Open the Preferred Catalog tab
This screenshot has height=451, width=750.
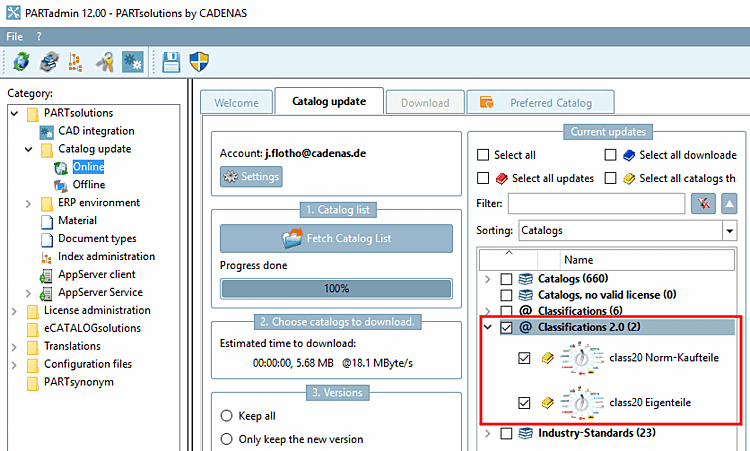pos(540,102)
